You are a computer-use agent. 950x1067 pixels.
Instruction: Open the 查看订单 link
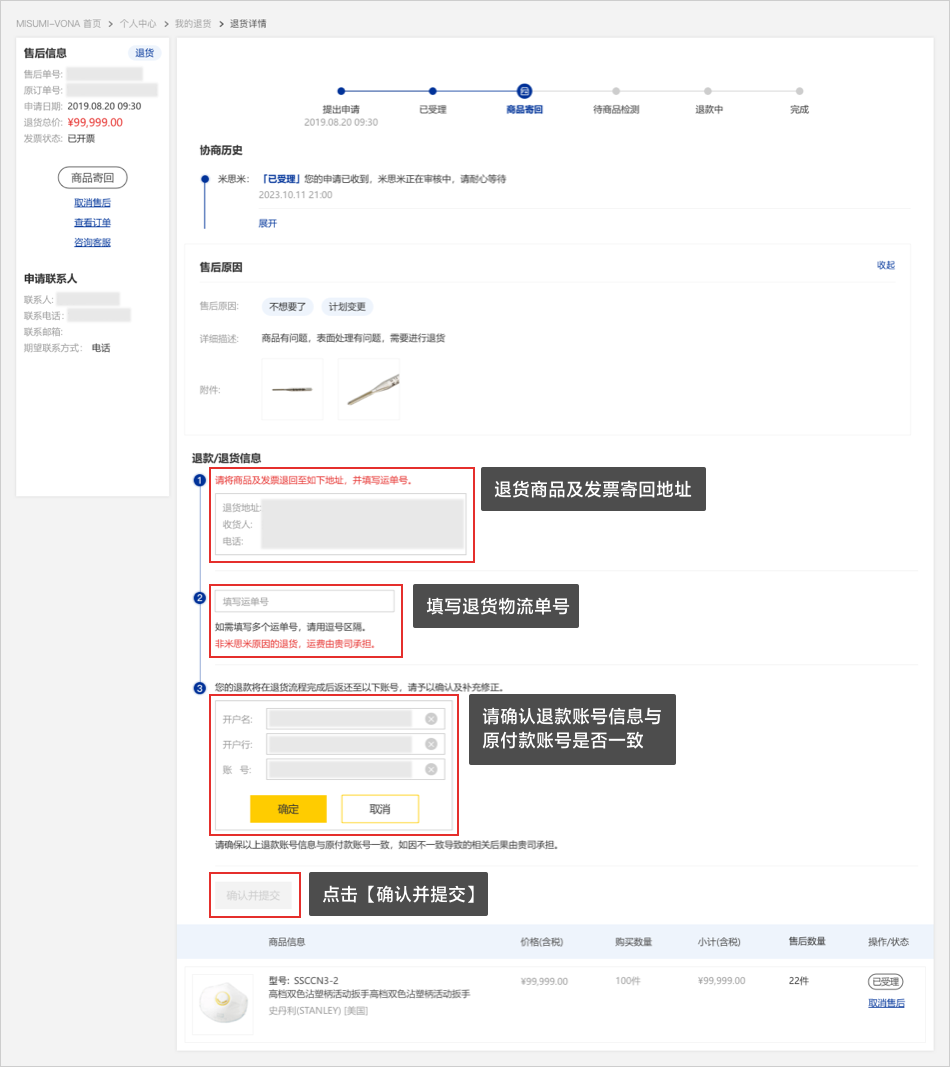point(92,223)
